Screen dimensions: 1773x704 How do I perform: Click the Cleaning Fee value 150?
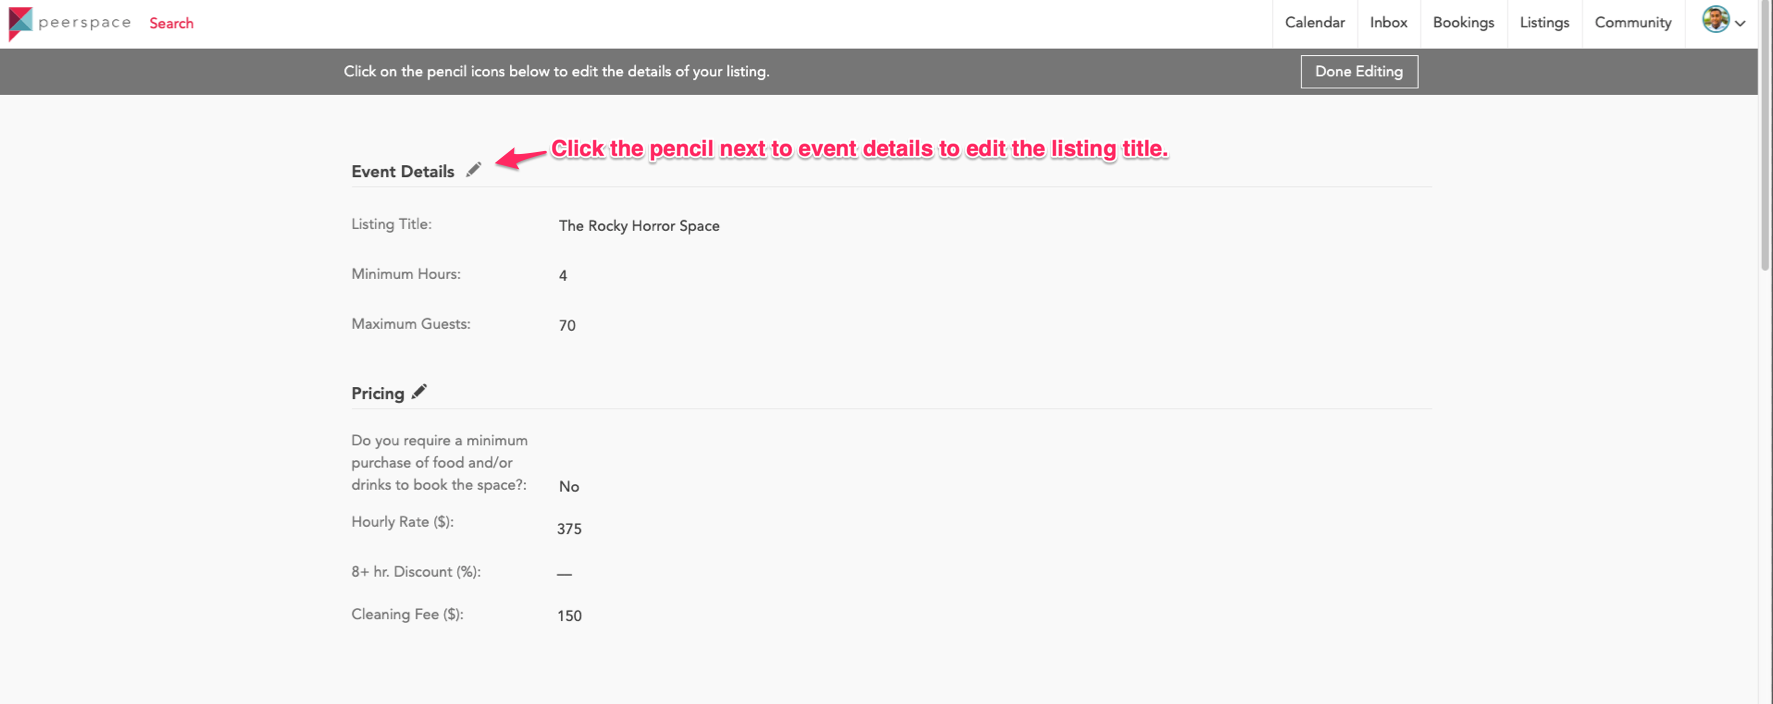coord(569,616)
